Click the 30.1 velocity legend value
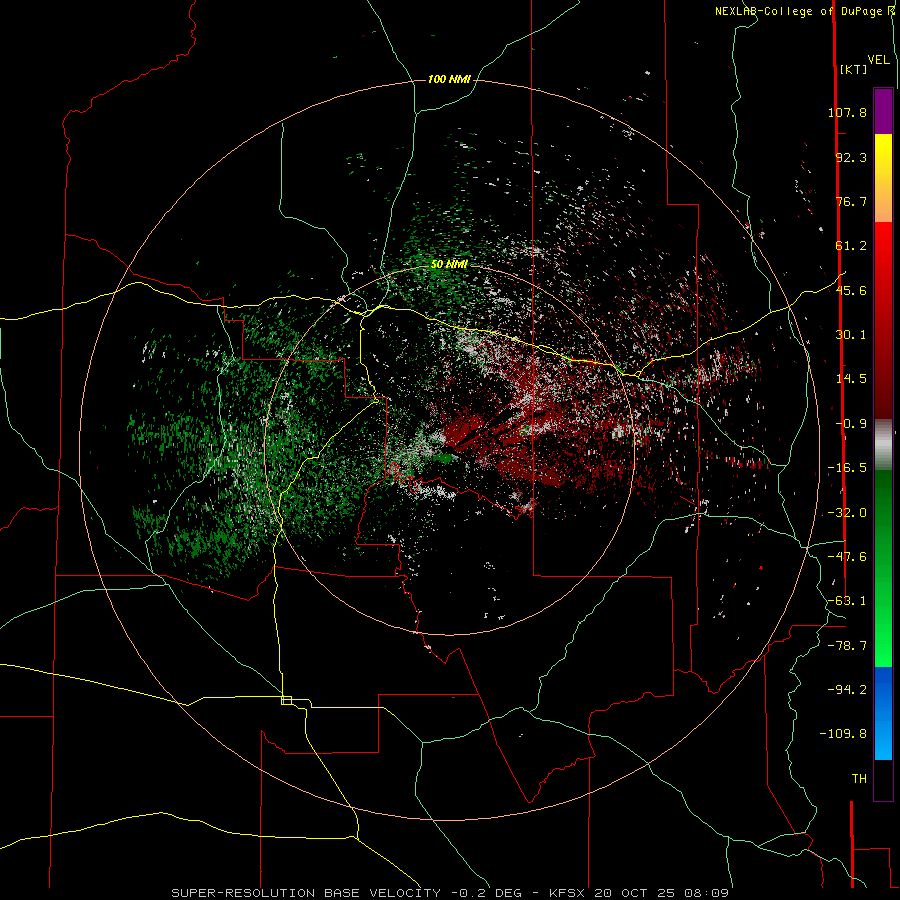Screen dimensions: 900x900 (851, 335)
